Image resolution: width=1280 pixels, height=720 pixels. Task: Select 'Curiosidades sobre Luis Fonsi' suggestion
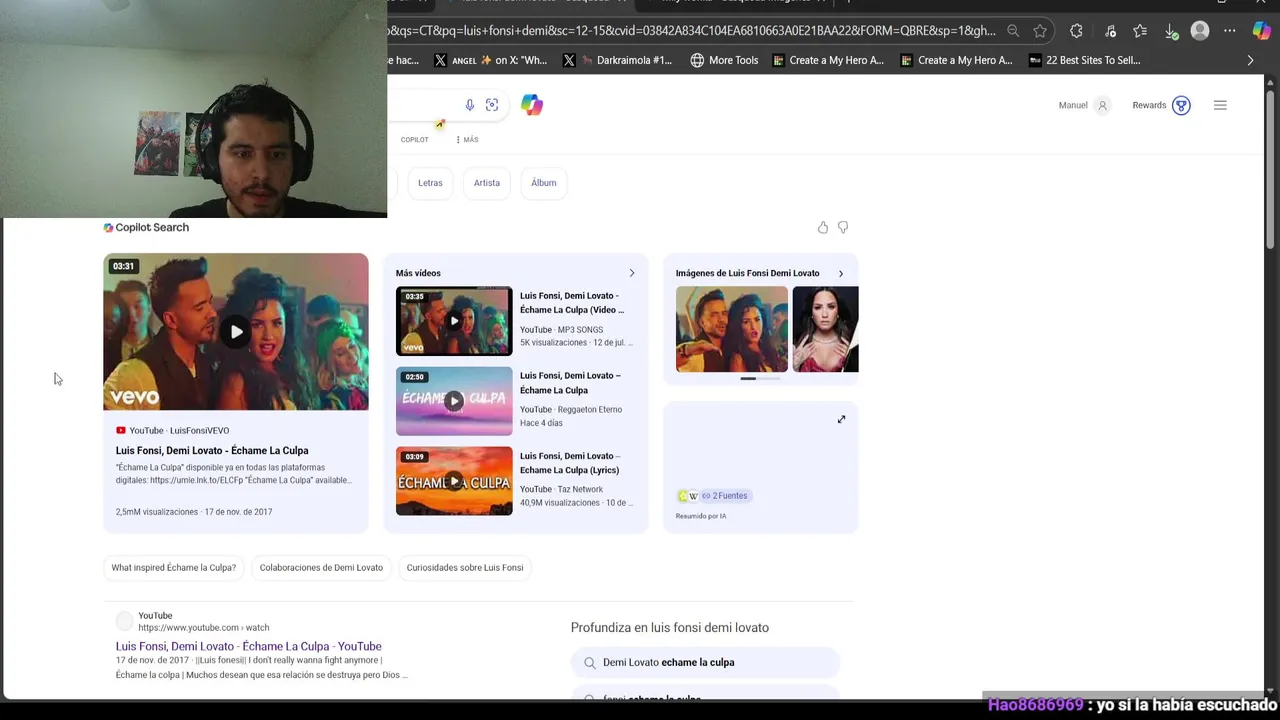pyautogui.click(x=465, y=568)
